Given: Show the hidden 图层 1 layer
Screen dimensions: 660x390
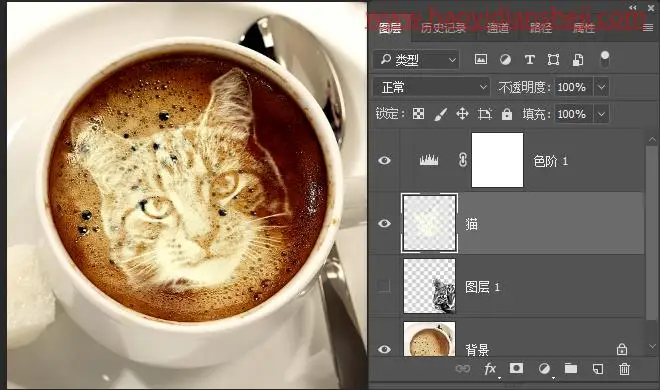Looking at the screenshot, I should pos(383,286).
